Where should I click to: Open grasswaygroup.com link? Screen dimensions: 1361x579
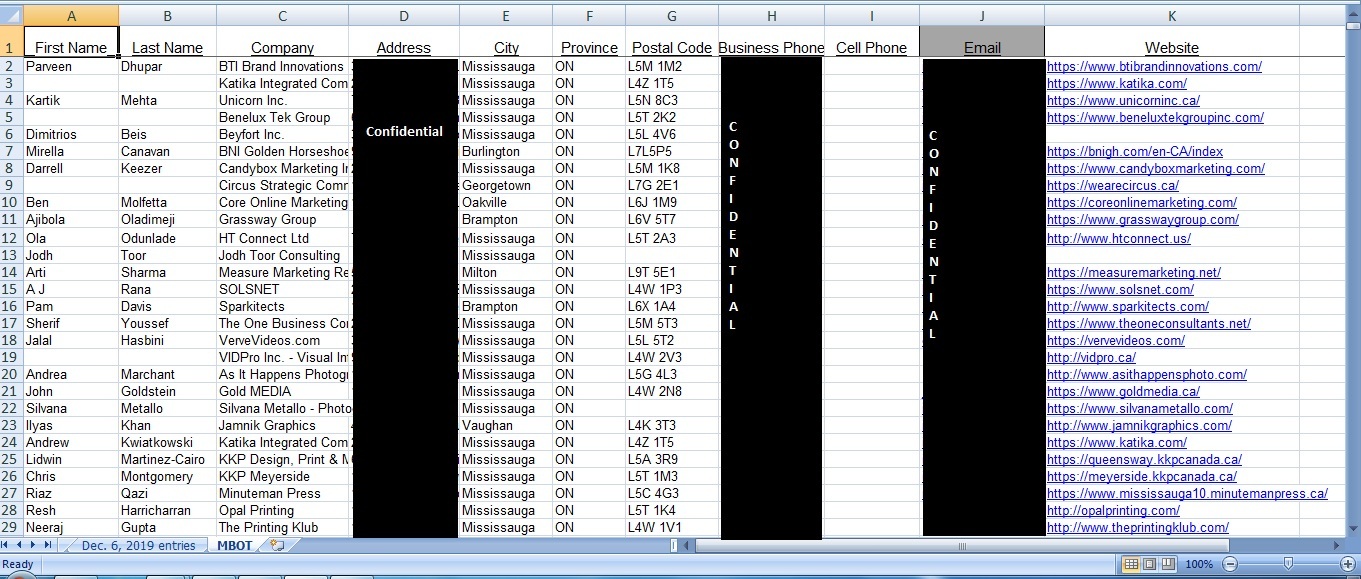coord(1143,220)
